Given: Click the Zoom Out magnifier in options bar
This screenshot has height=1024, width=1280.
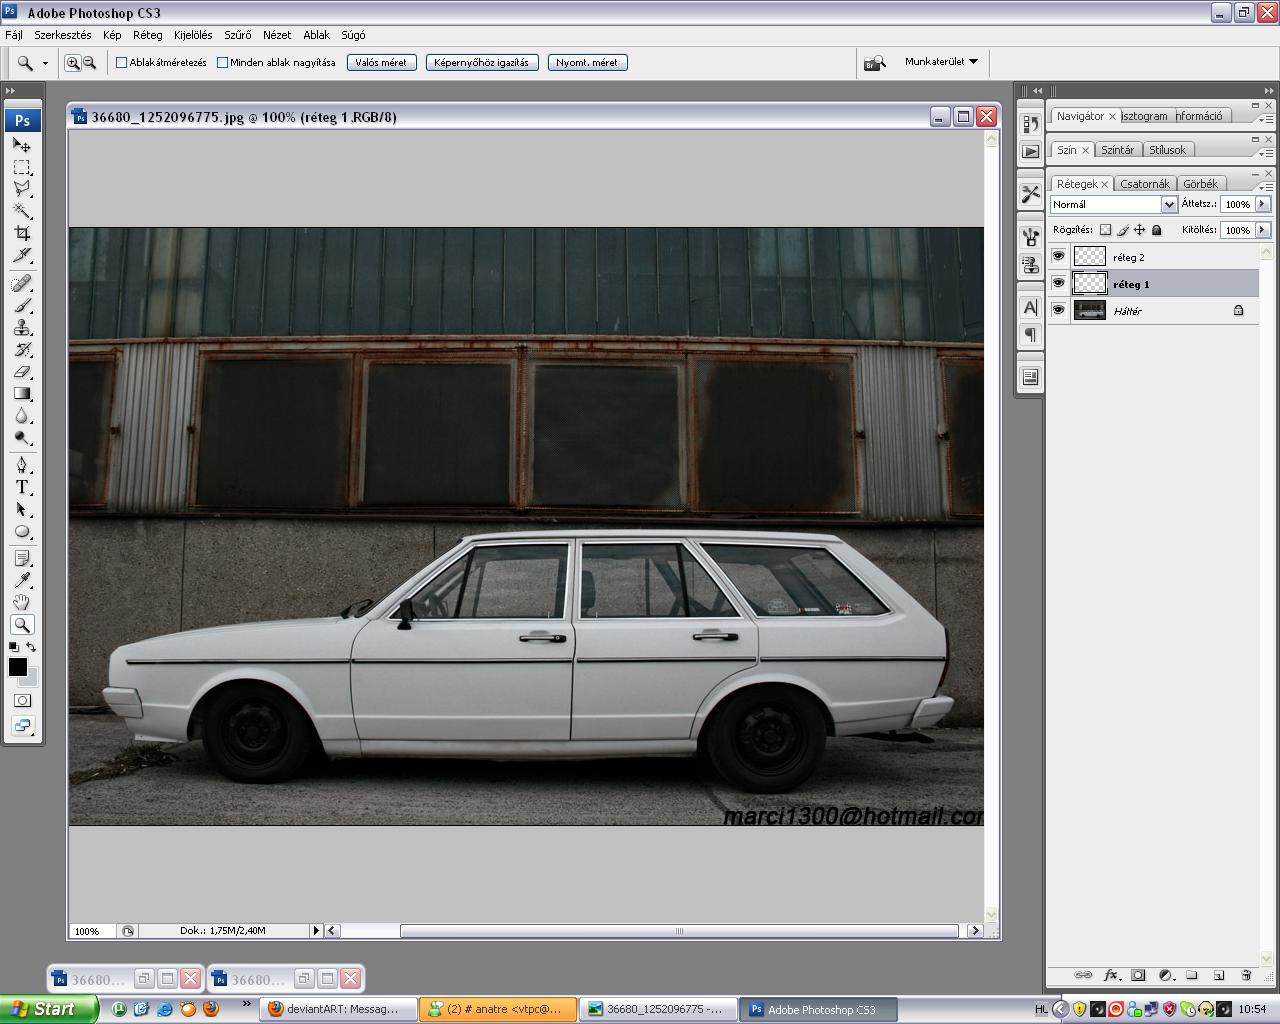Looking at the screenshot, I should pyautogui.click(x=89, y=63).
